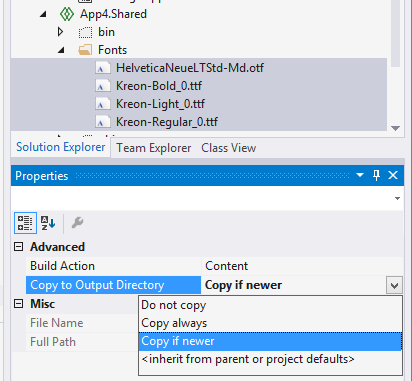The image size is (412, 381).
Task: Click the Copy if newer value field
Action: tap(294, 285)
